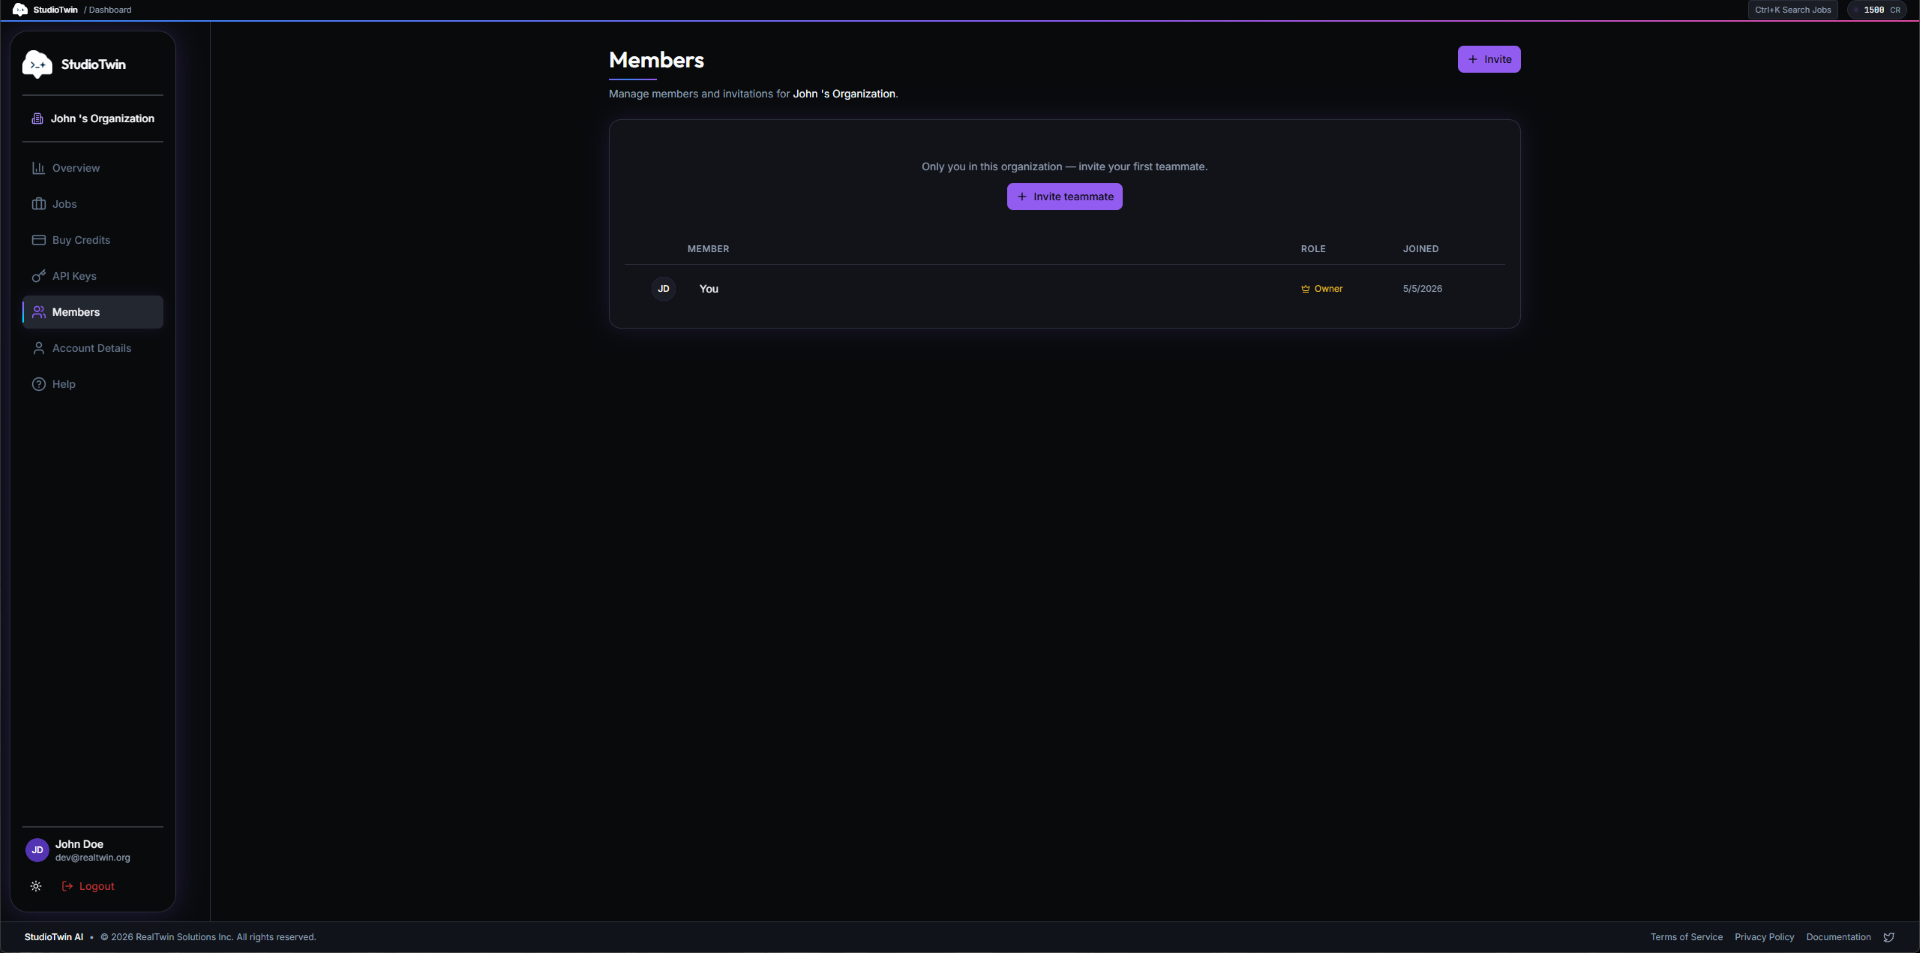
Task: Click the Account Details person icon
Action: (39, 348)
